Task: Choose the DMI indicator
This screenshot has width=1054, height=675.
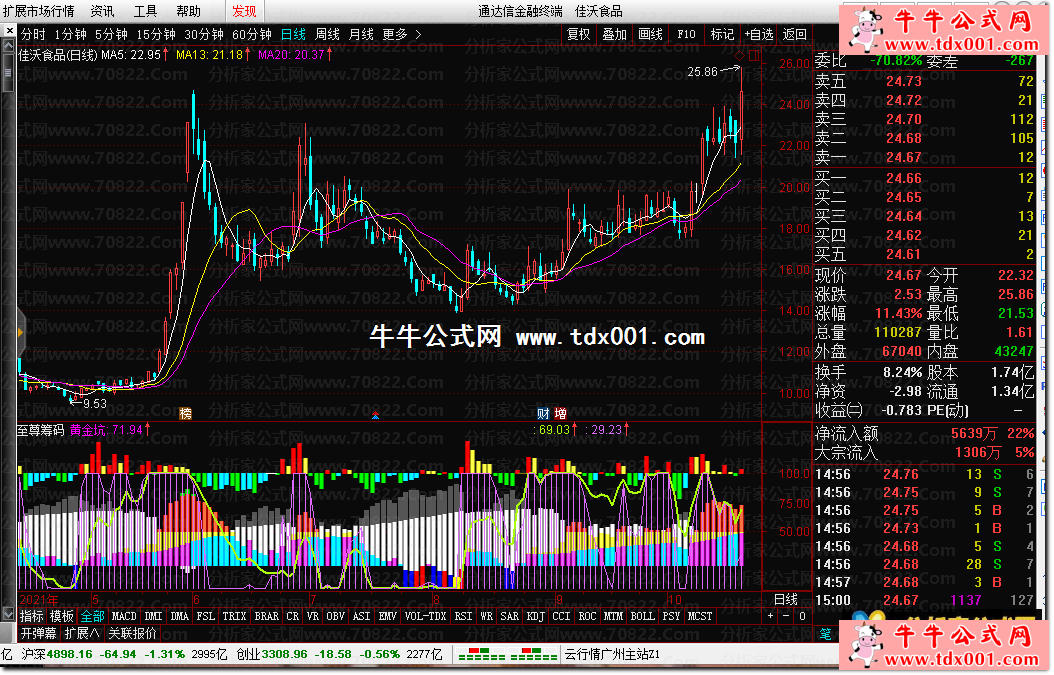Action: coord(154,616)
